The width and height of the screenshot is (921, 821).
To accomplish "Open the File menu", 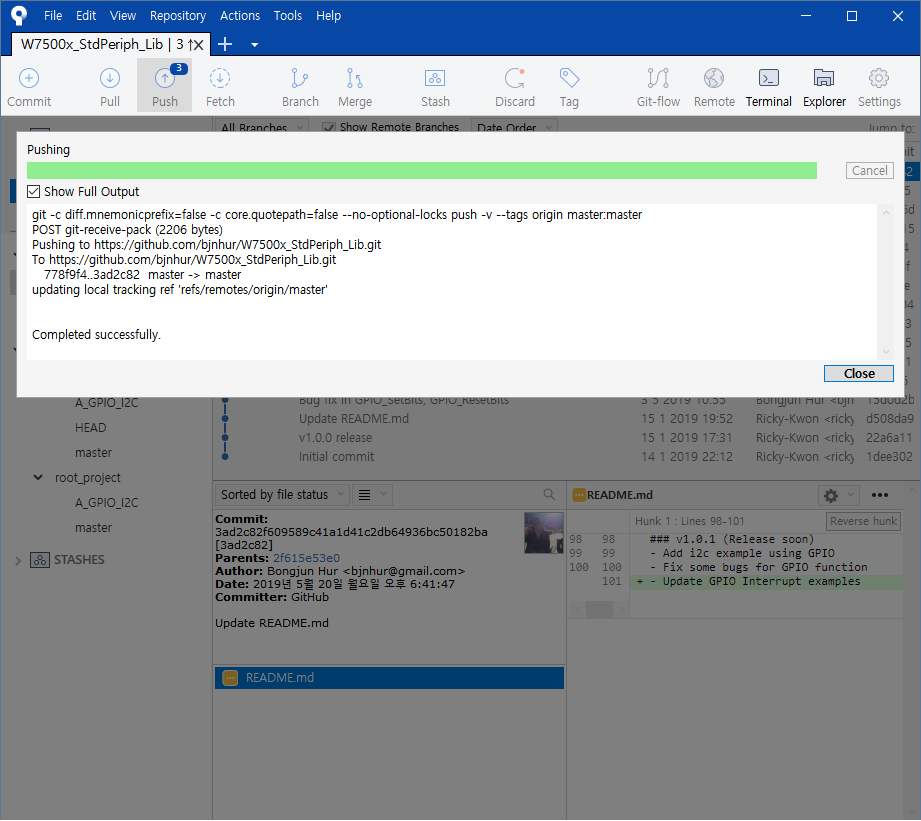I will [x=53, y=16].
